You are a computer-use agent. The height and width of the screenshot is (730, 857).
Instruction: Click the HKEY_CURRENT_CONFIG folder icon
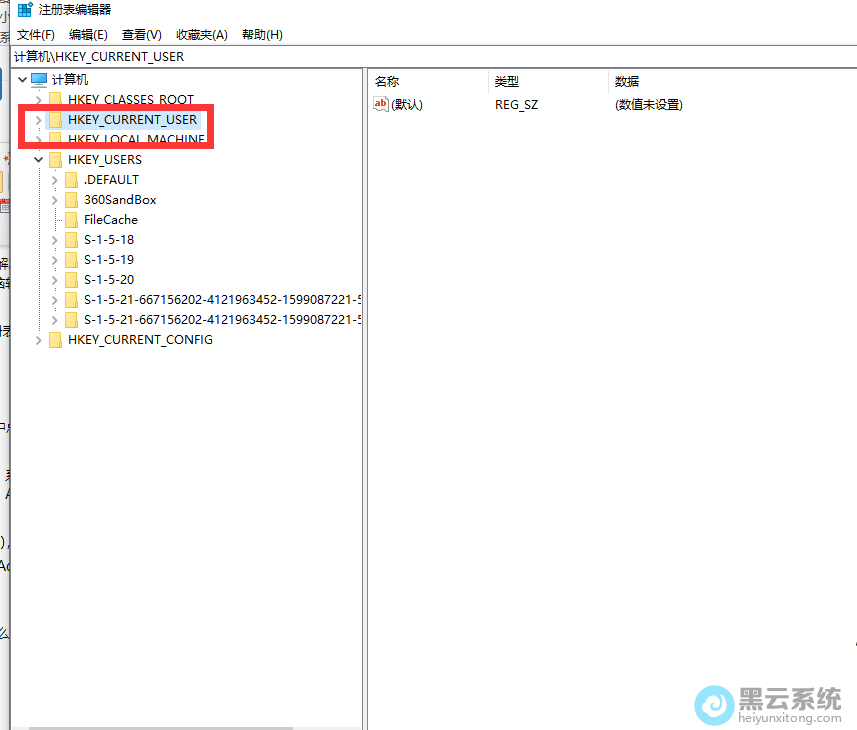[55, 340]
